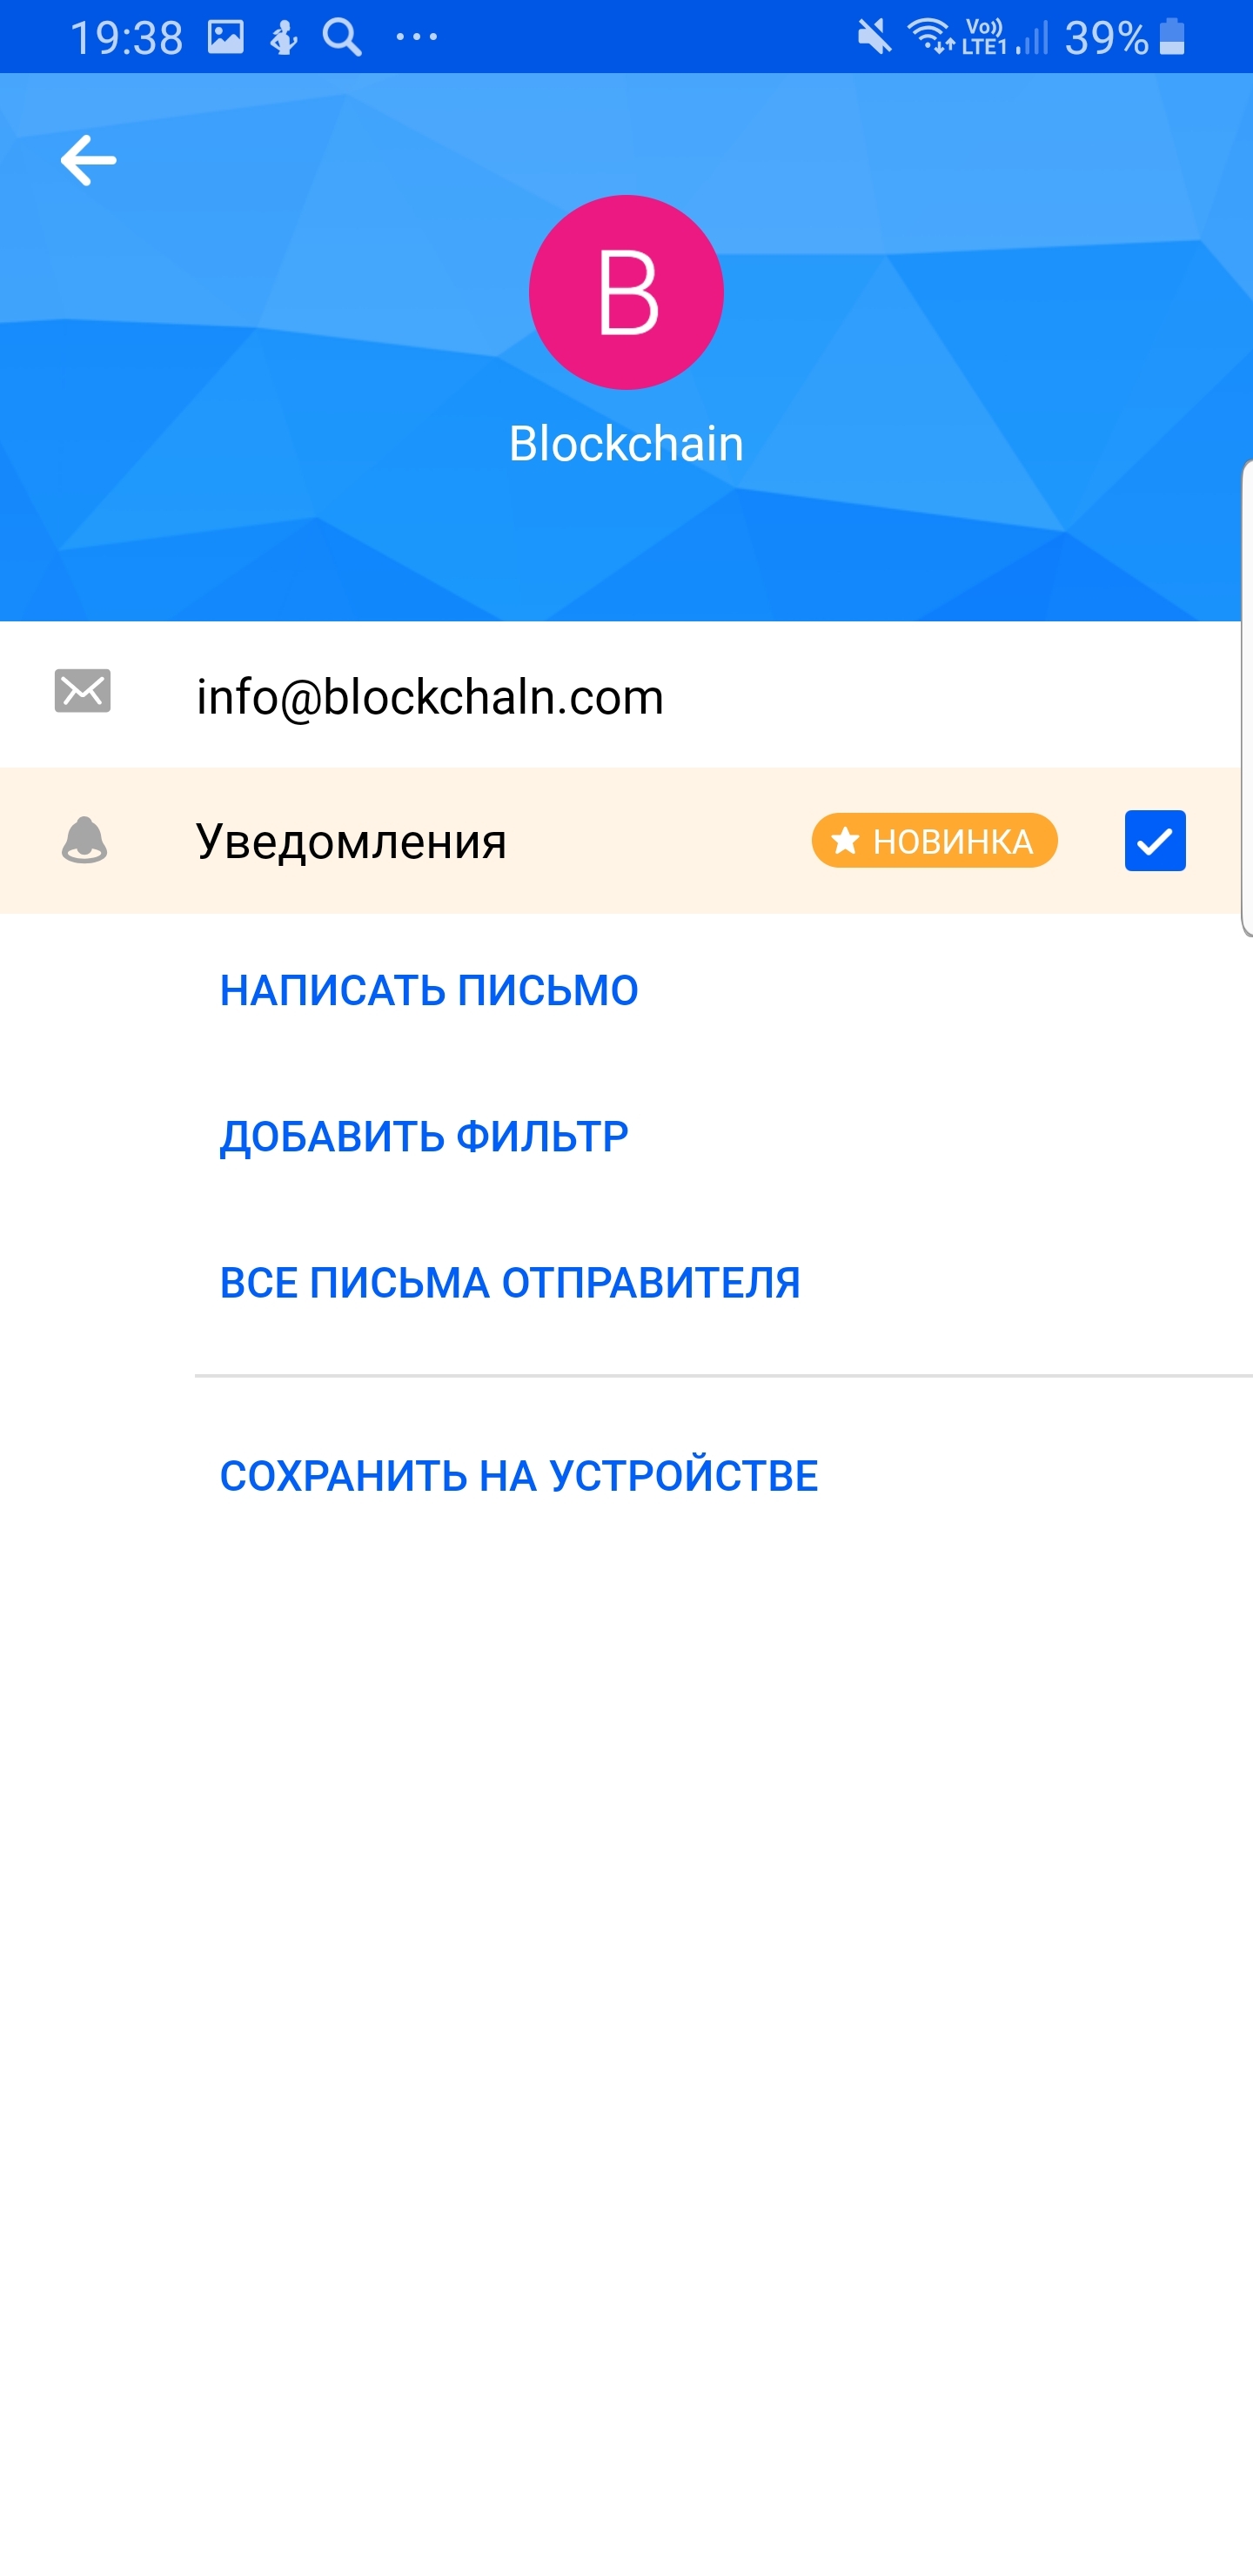Tap the edge panel handle
Image resolution: width=1253 pixels, height=2576 pixels.
tap(1246, 698)
